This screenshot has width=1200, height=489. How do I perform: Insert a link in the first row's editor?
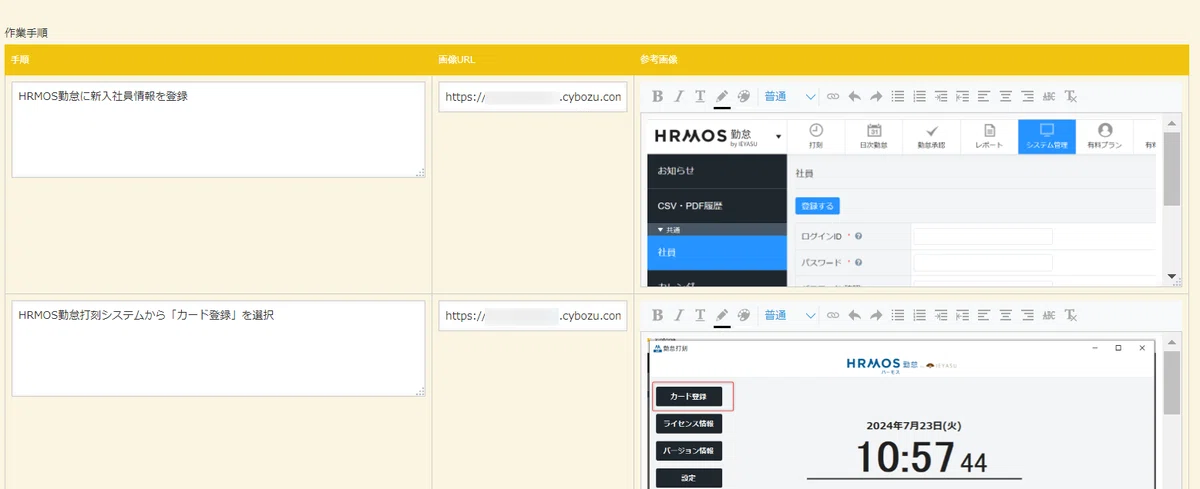pyautogui.click(x=833, y=97)
